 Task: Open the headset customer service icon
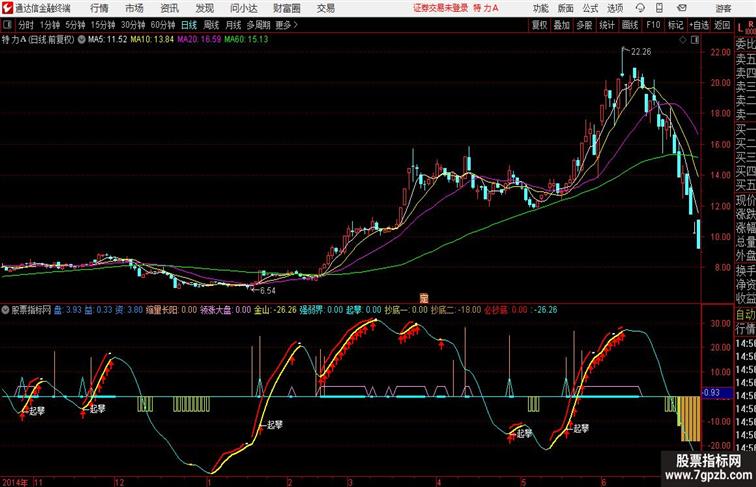(x=640, y=8)
